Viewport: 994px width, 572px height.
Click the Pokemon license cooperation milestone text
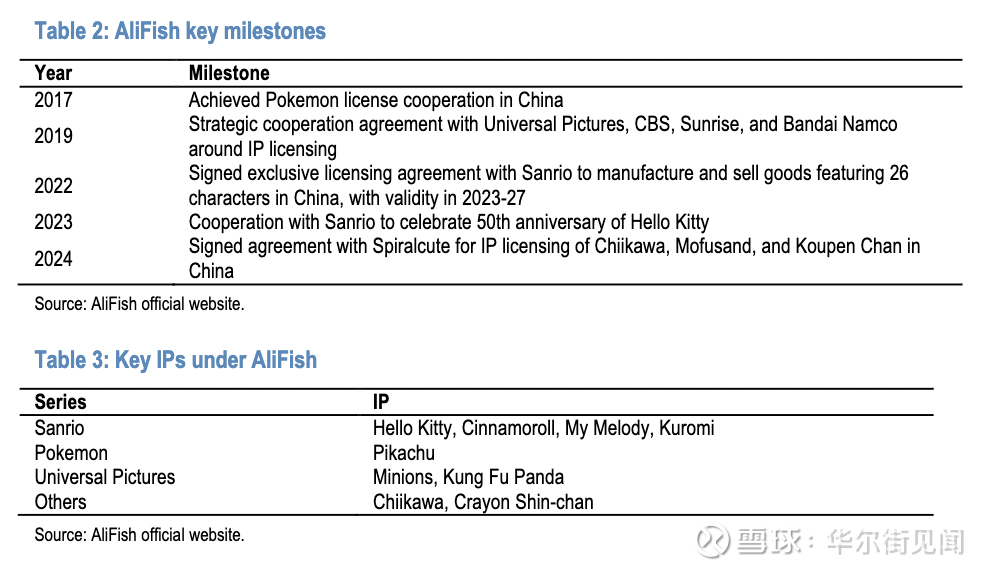coord(375,100)
